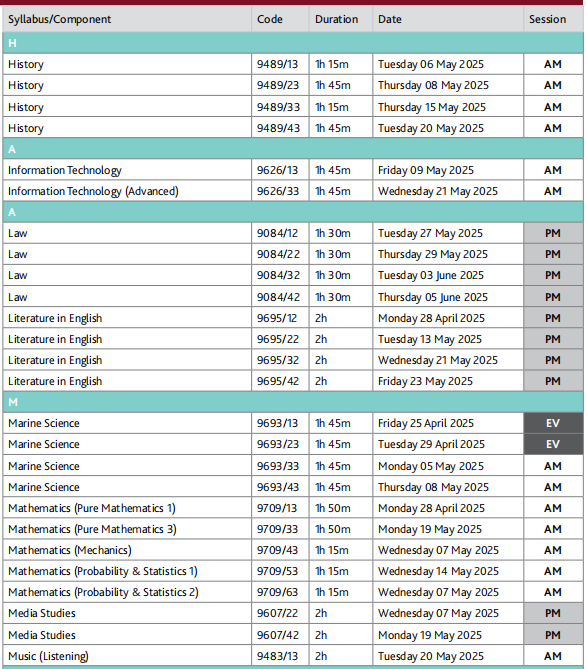Select the date Friday 25 April 2025
Viewport: 587px width, 669px height.
tap(426, 423)
